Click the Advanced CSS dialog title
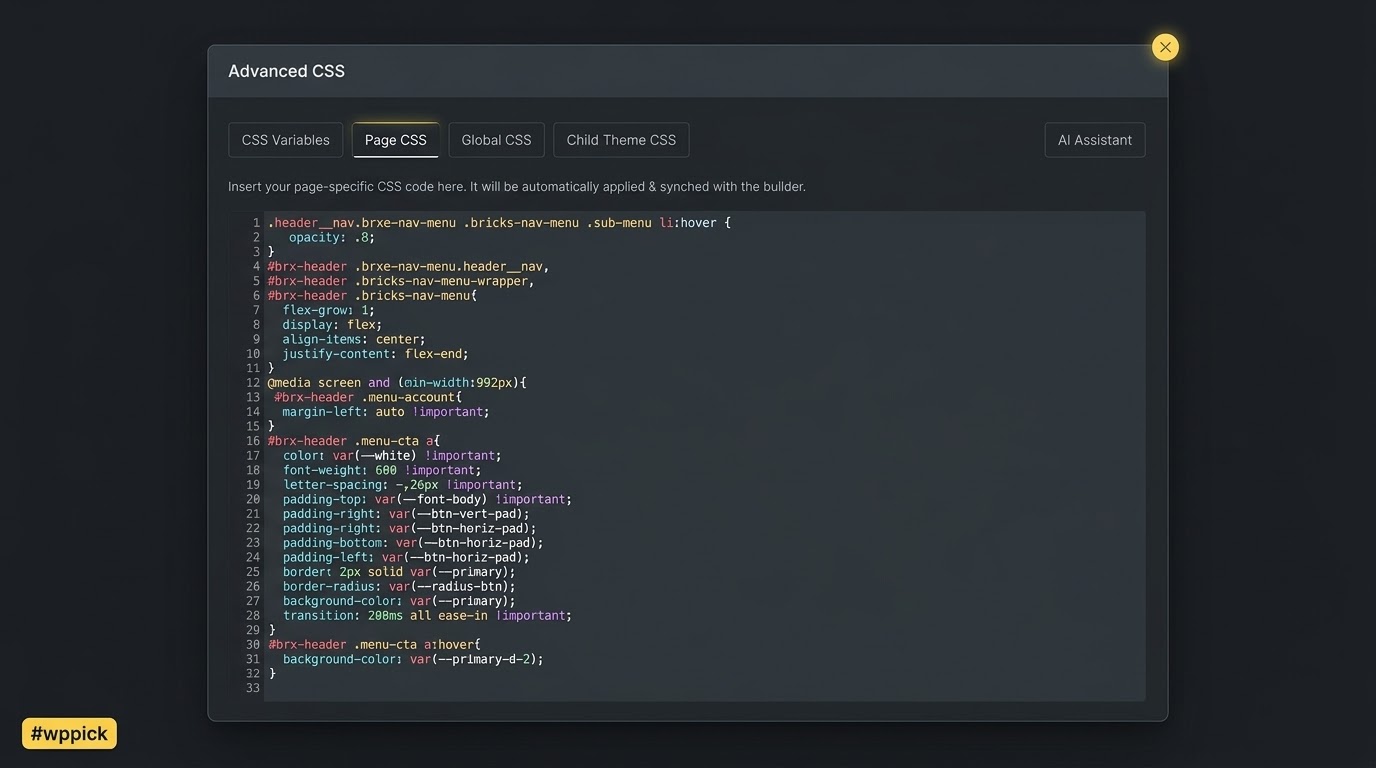 [286, 71]
